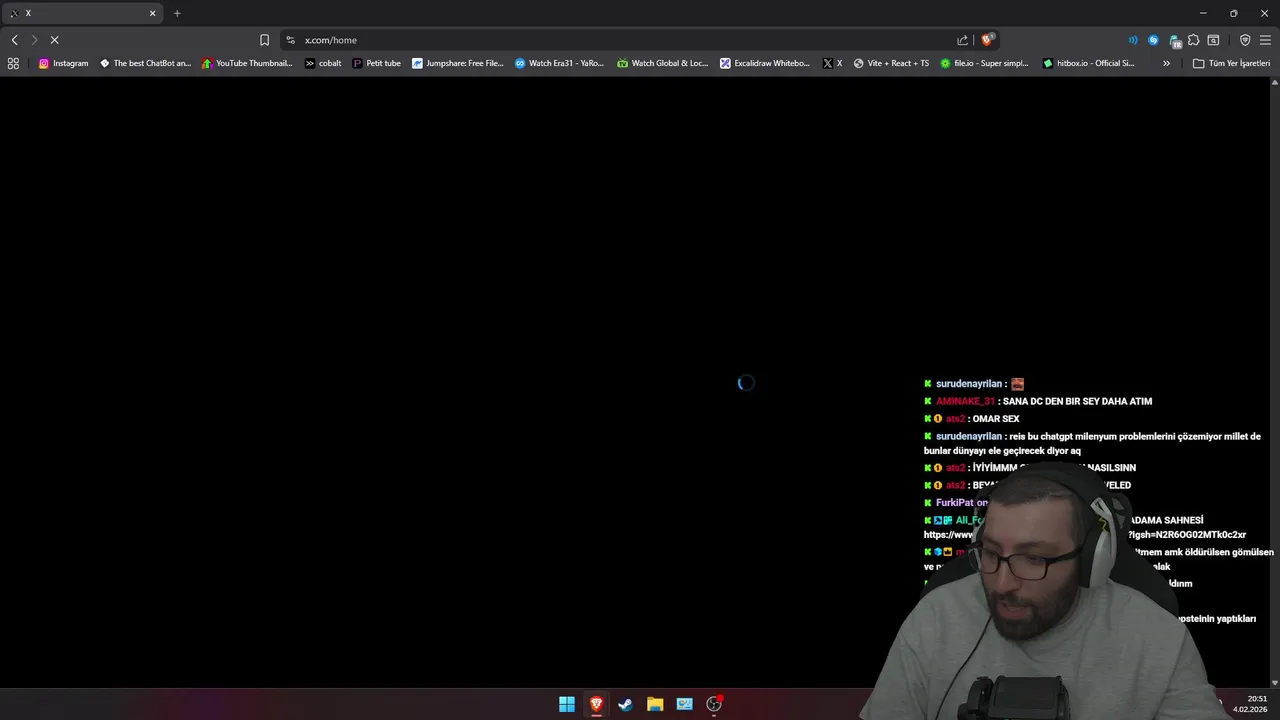Bookmark this page using the bookmark icon

(x=264, y=40)
